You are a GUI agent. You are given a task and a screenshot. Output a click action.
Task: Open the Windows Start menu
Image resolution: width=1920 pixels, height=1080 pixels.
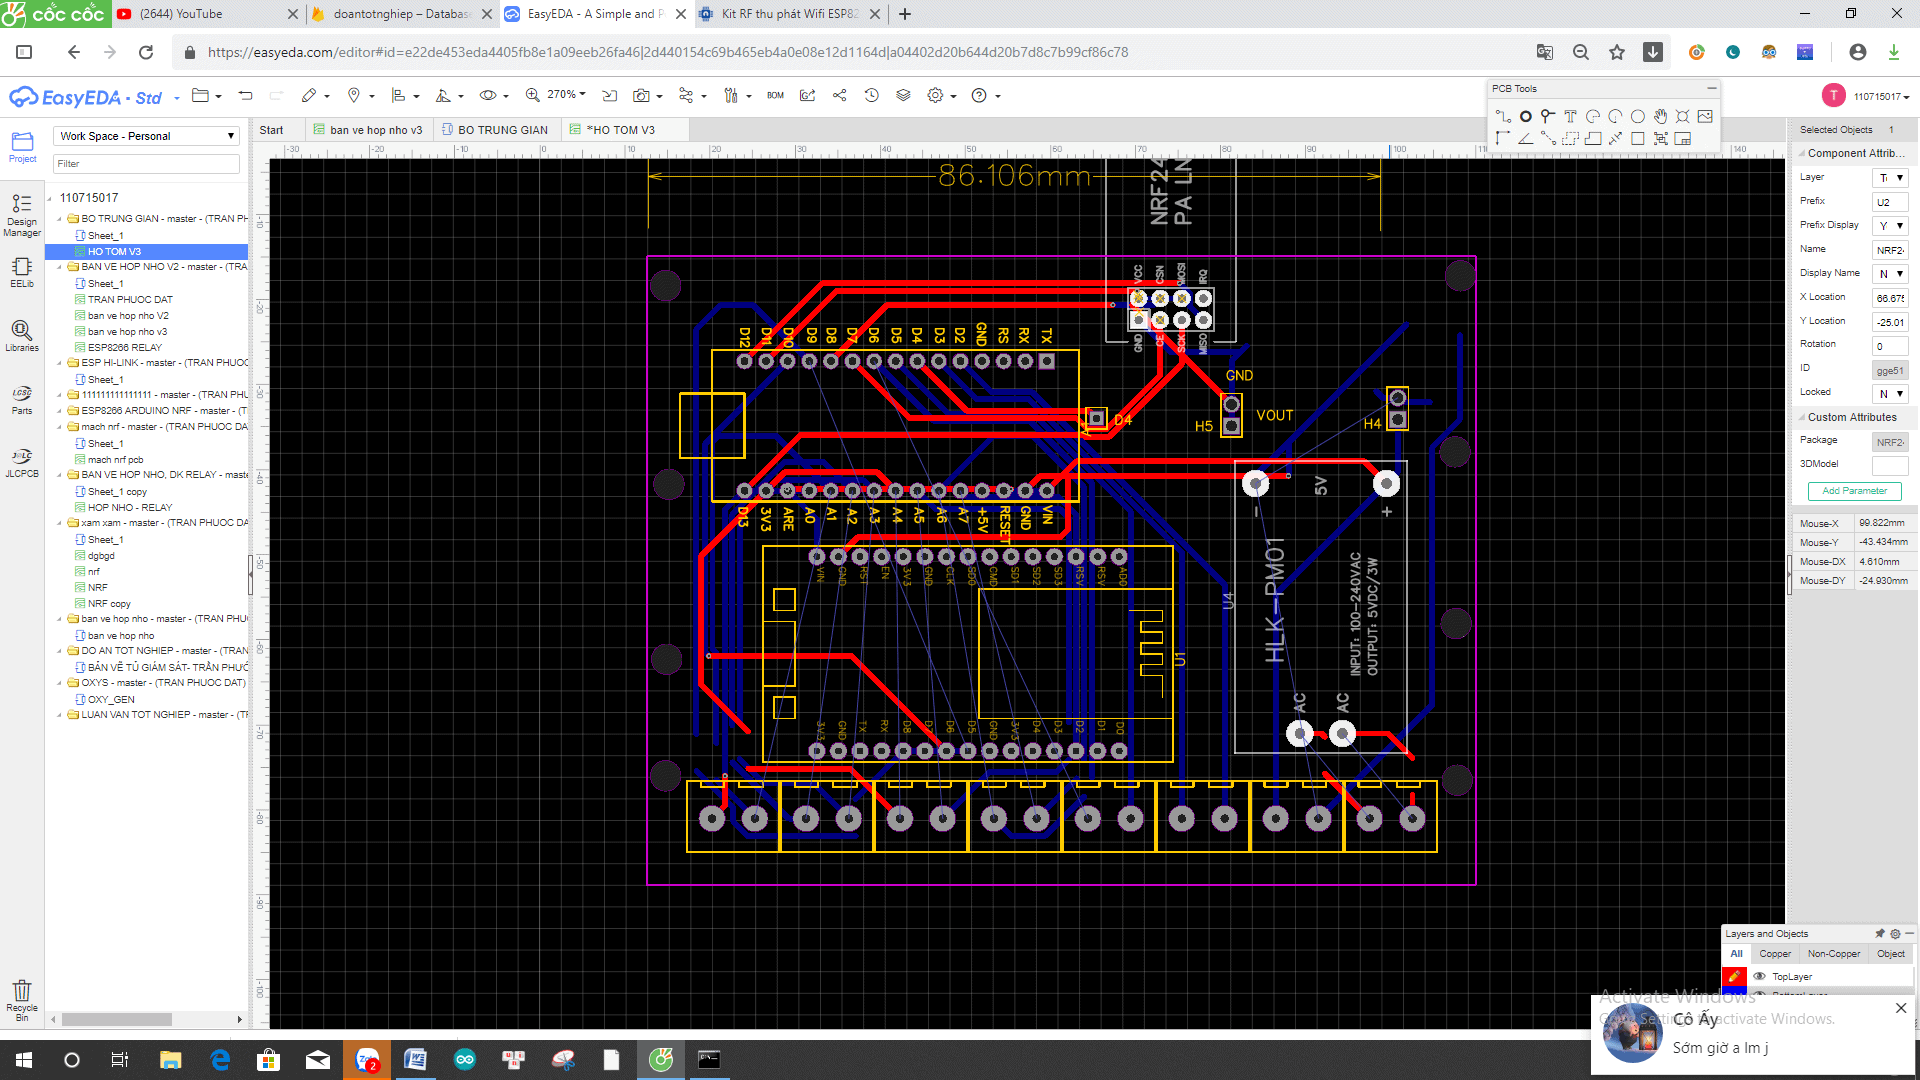click(x=24, y=1060)
